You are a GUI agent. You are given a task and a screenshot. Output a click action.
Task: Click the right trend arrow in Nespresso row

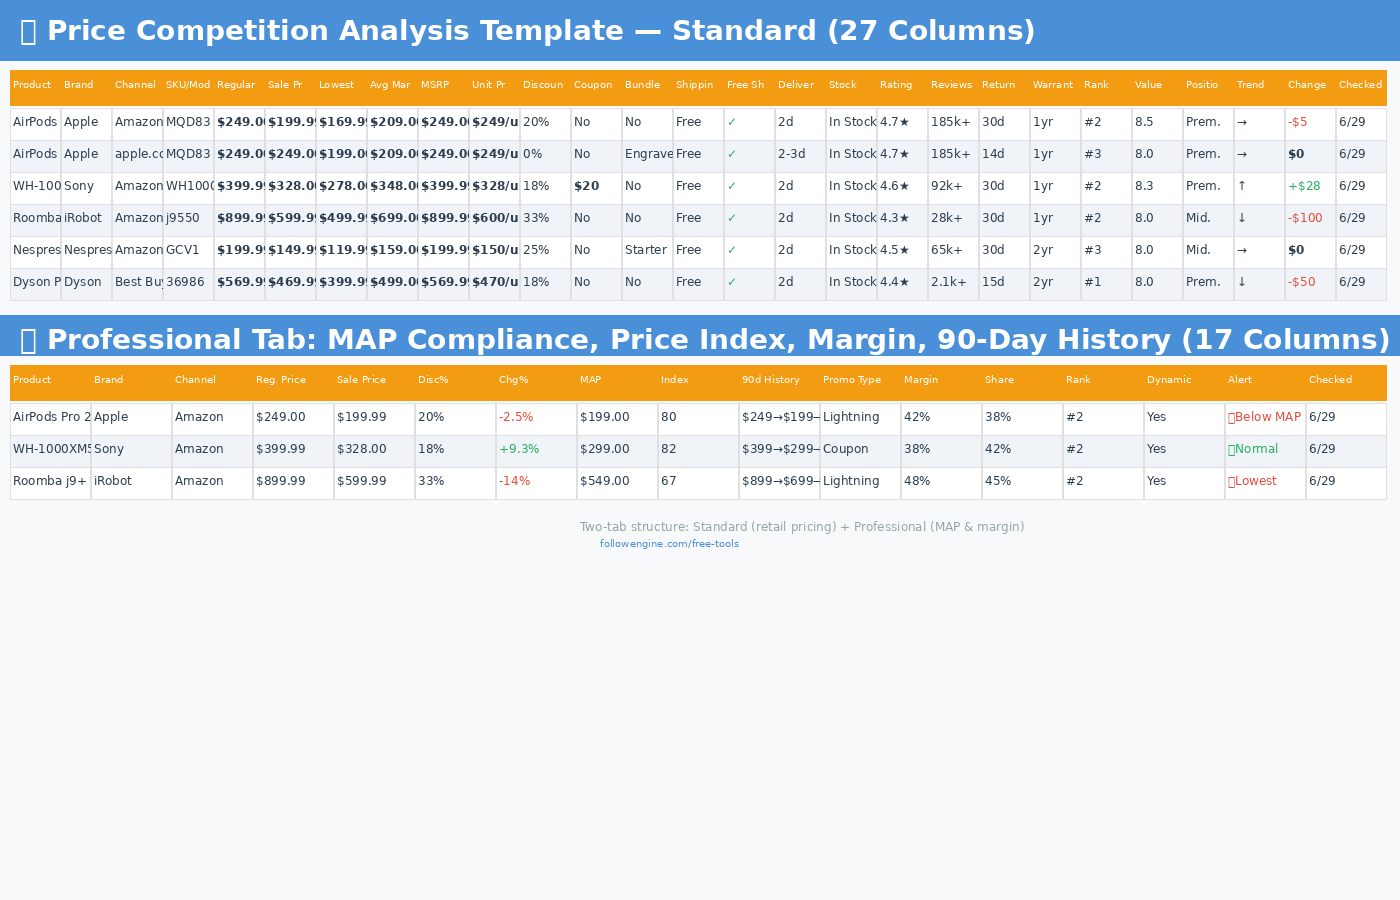1242,251
